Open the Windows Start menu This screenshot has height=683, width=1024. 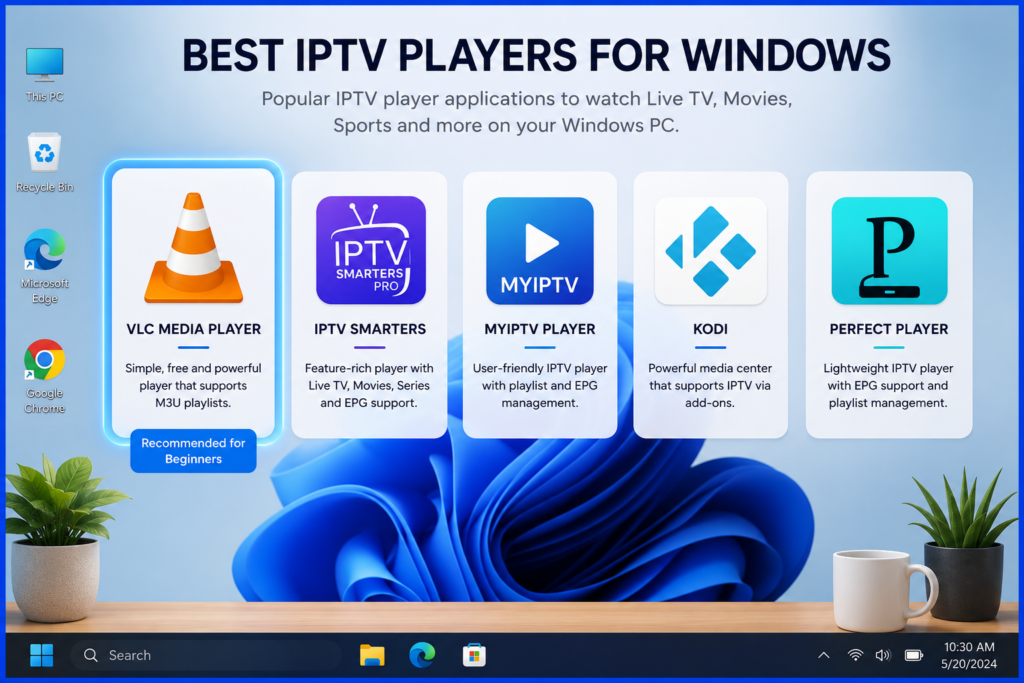click(42, 655)
